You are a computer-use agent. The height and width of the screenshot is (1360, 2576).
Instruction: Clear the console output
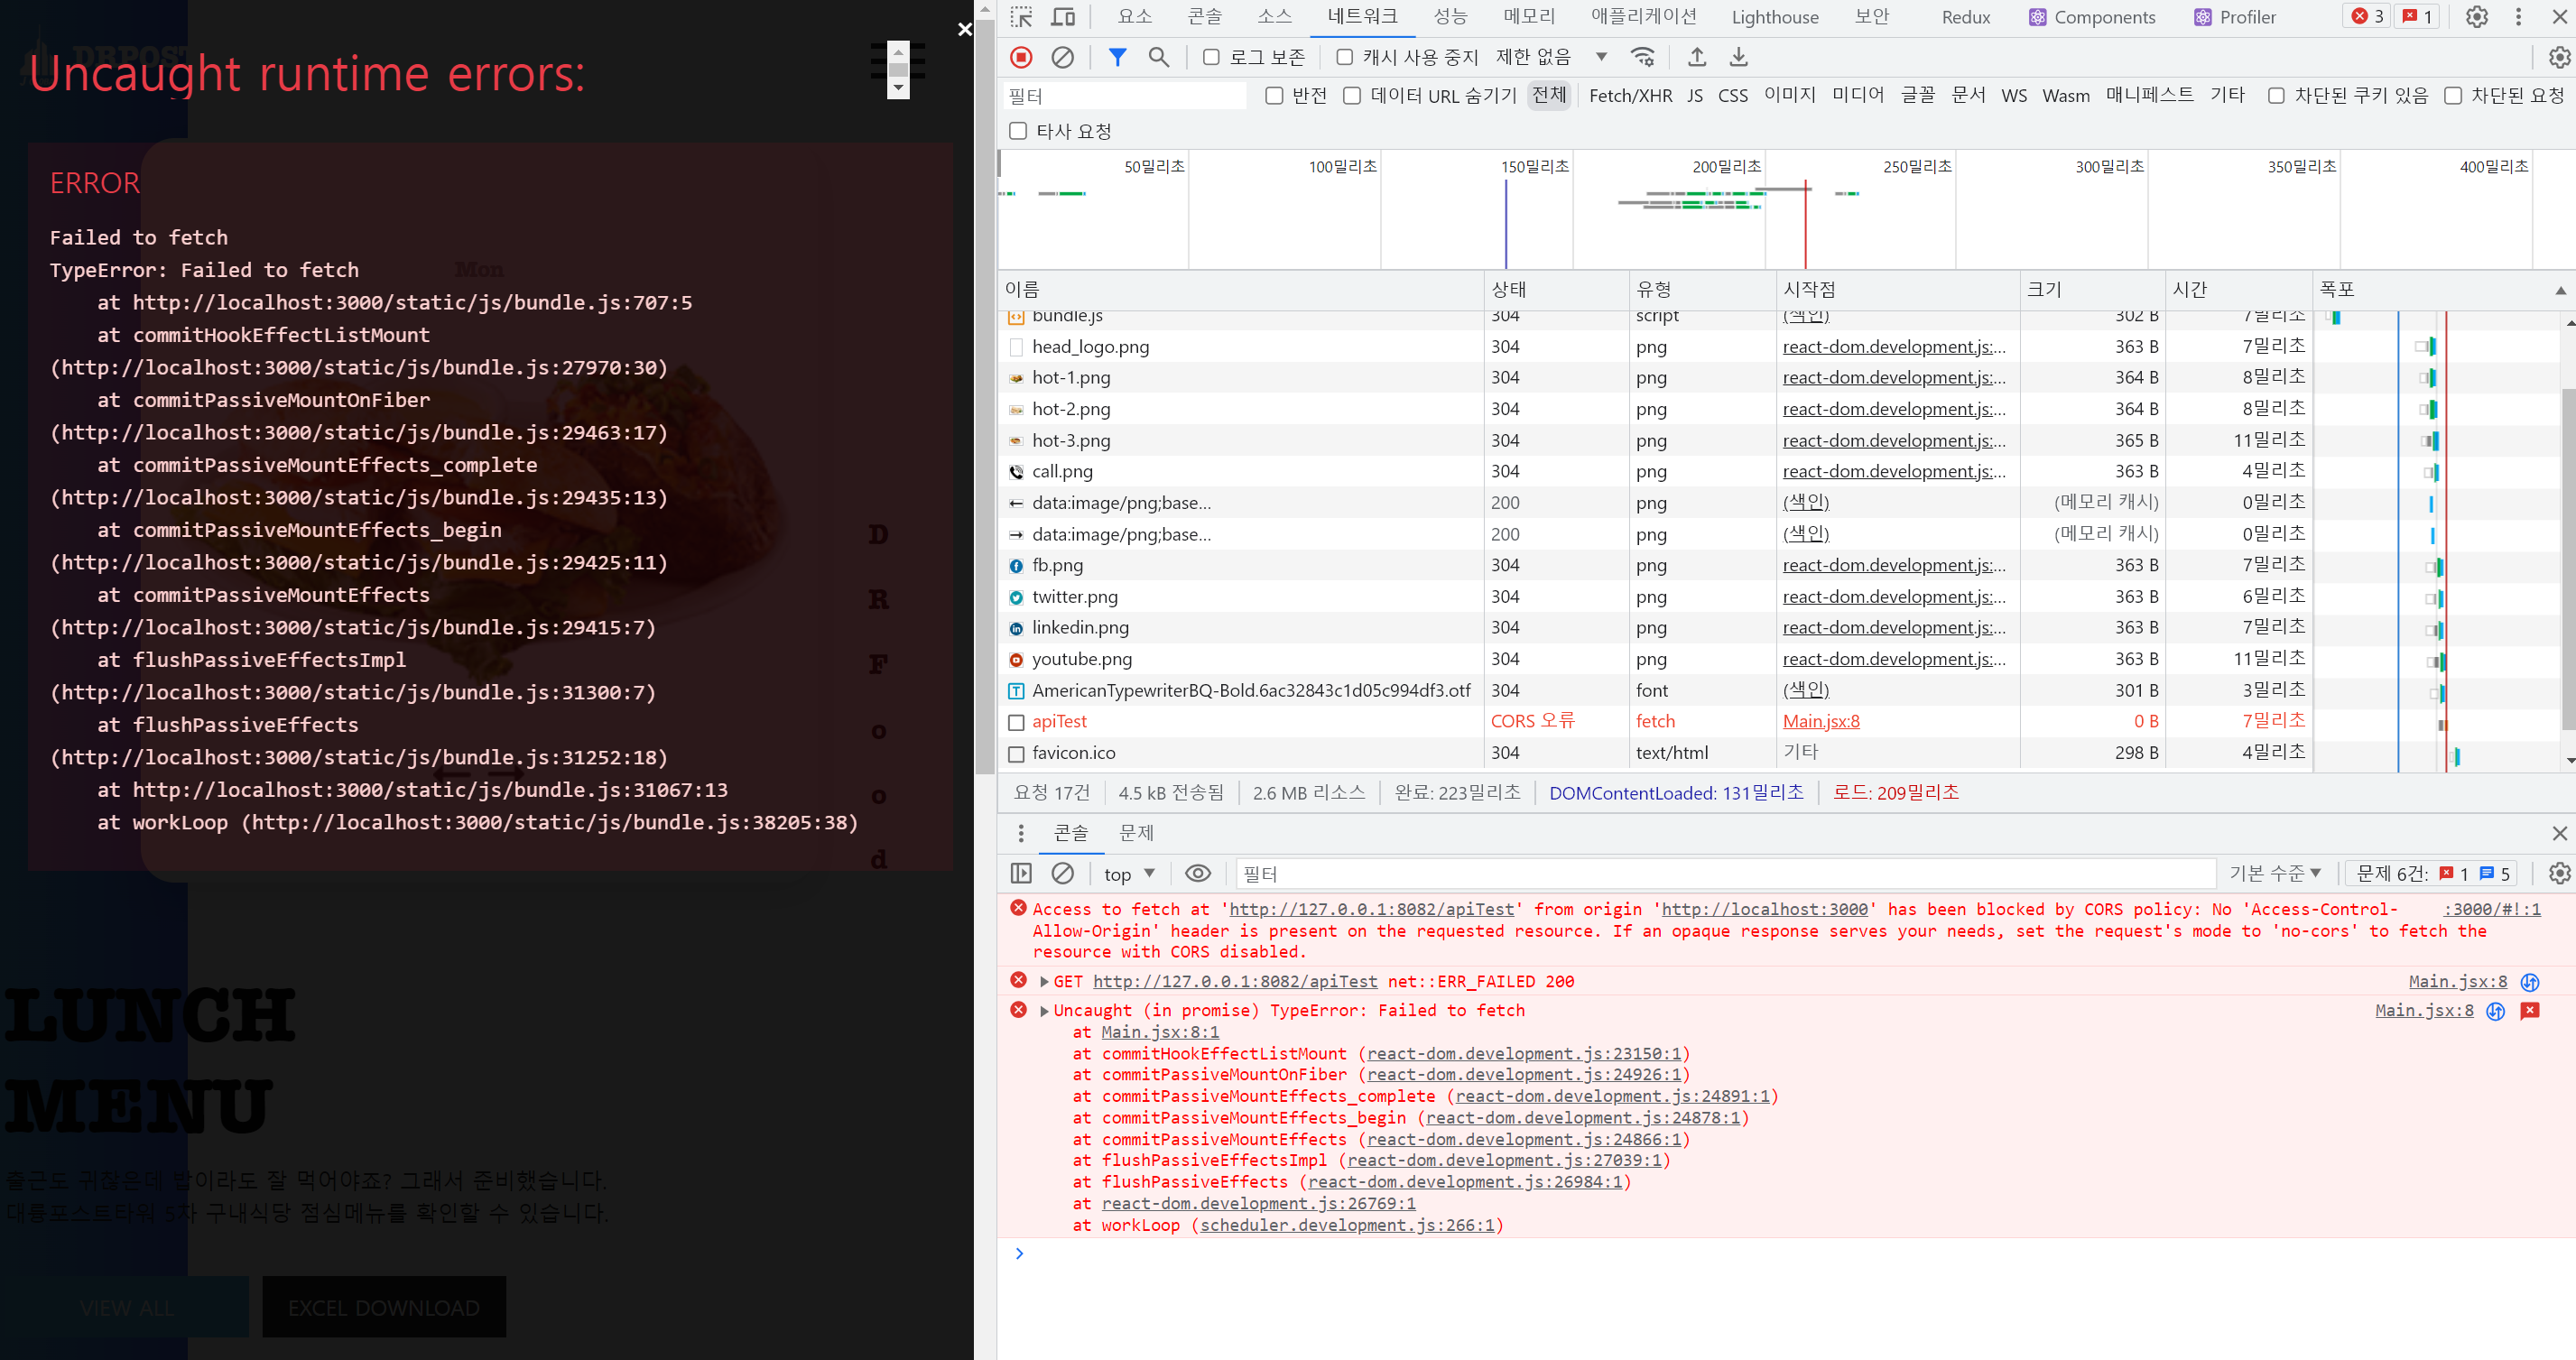point(1063,874)
